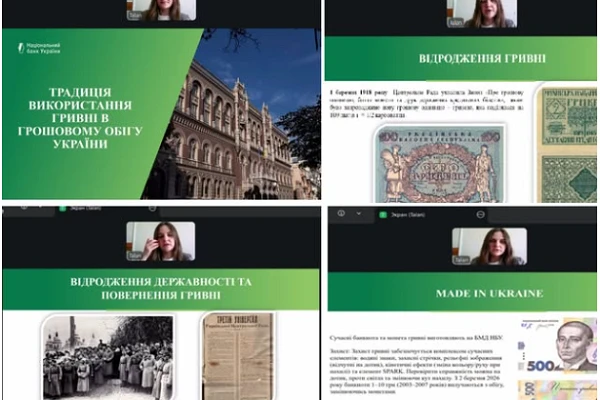This screenshot has height=400, width=600.
Task: Click green screen-share icon above MADE IN UKRAINE slide
Action: [x=383, y=212]
